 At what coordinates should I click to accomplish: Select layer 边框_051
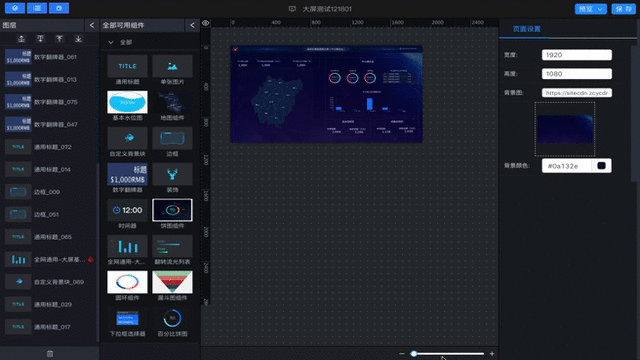click(x=49, y=214)
